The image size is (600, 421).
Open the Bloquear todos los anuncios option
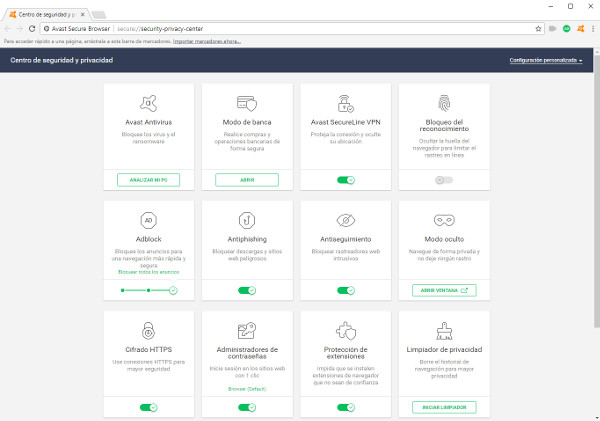[149, 272]
